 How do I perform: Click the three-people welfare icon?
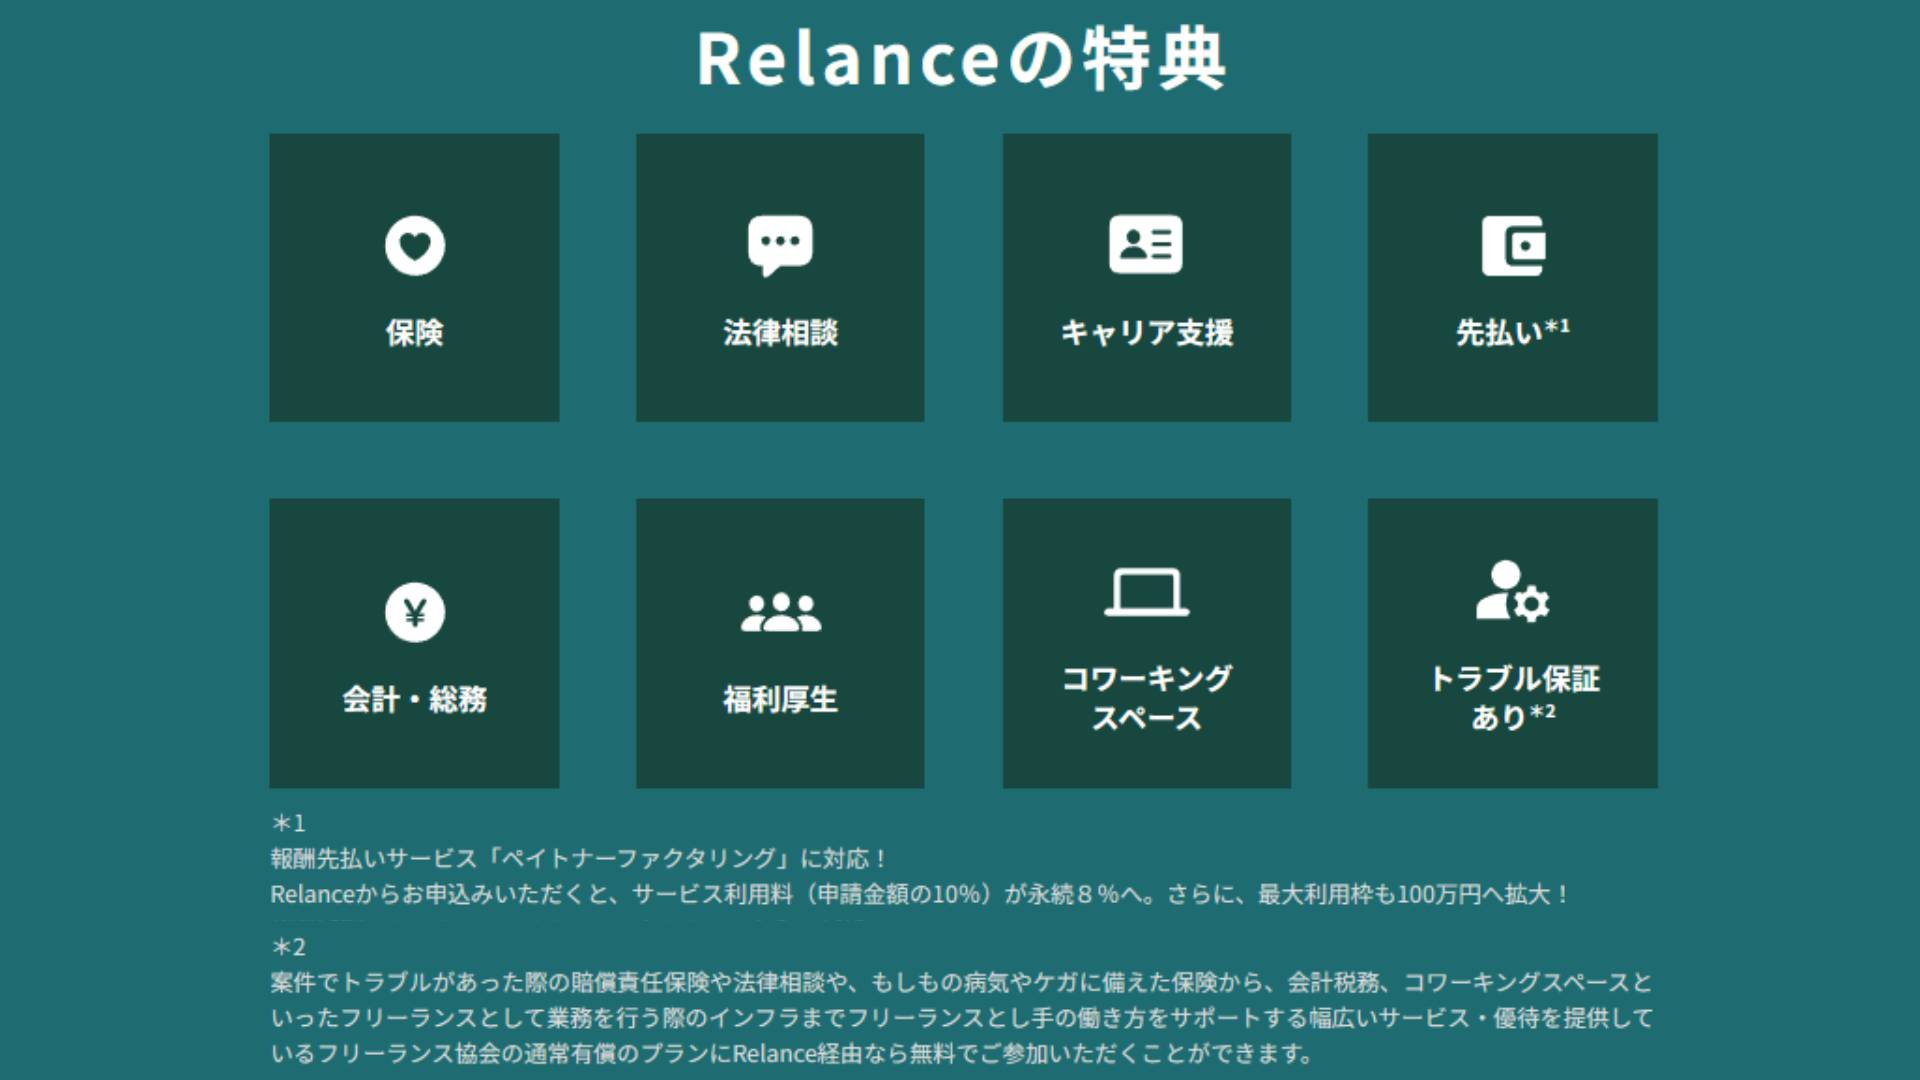(780, 611)
